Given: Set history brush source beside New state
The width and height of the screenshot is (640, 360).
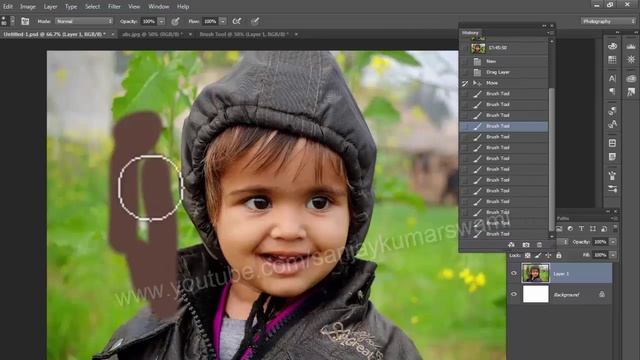Looking at the screenshot, I should coord(465,61).
